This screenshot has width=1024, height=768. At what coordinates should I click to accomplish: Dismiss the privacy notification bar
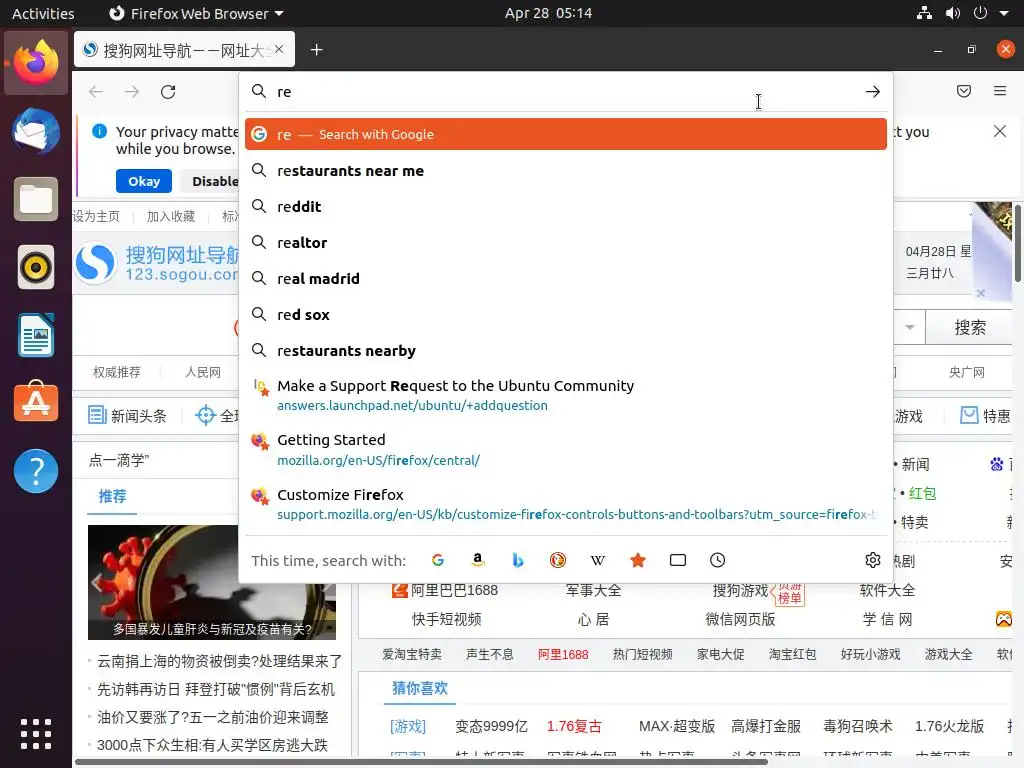click(1000, 131)
